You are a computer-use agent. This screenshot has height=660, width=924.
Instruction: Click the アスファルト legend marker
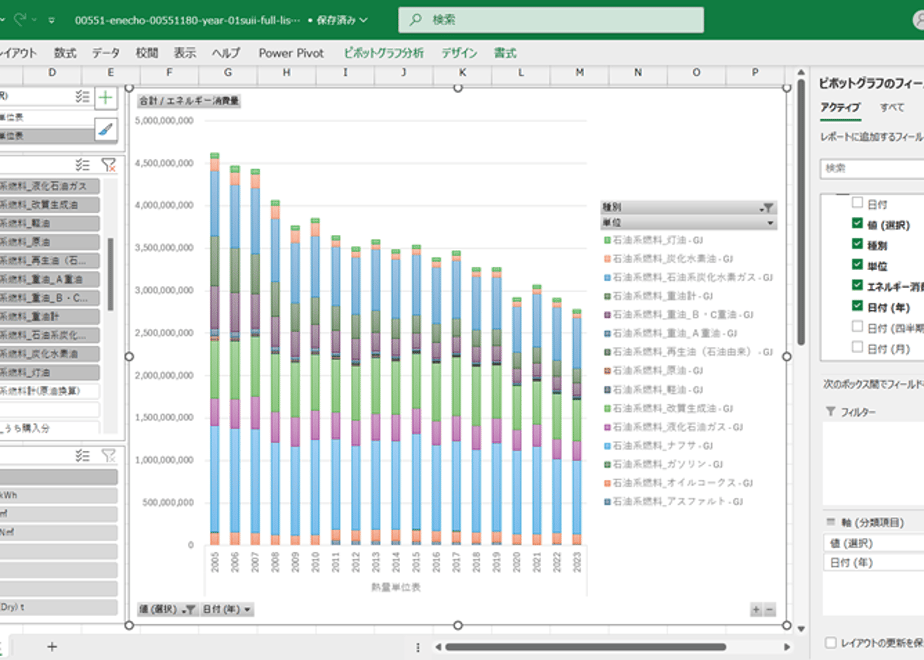click(607, 502)
